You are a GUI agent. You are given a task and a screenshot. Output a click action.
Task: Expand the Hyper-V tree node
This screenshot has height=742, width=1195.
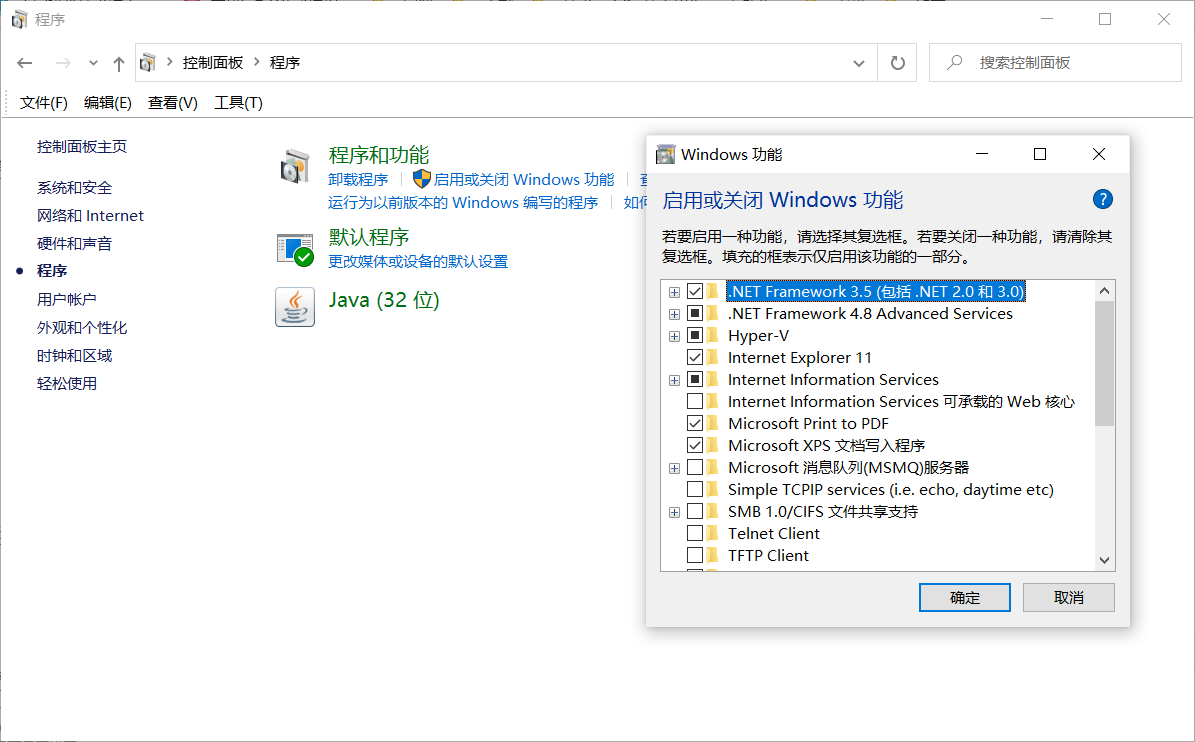pyautogui.click(x=674, y=337)
